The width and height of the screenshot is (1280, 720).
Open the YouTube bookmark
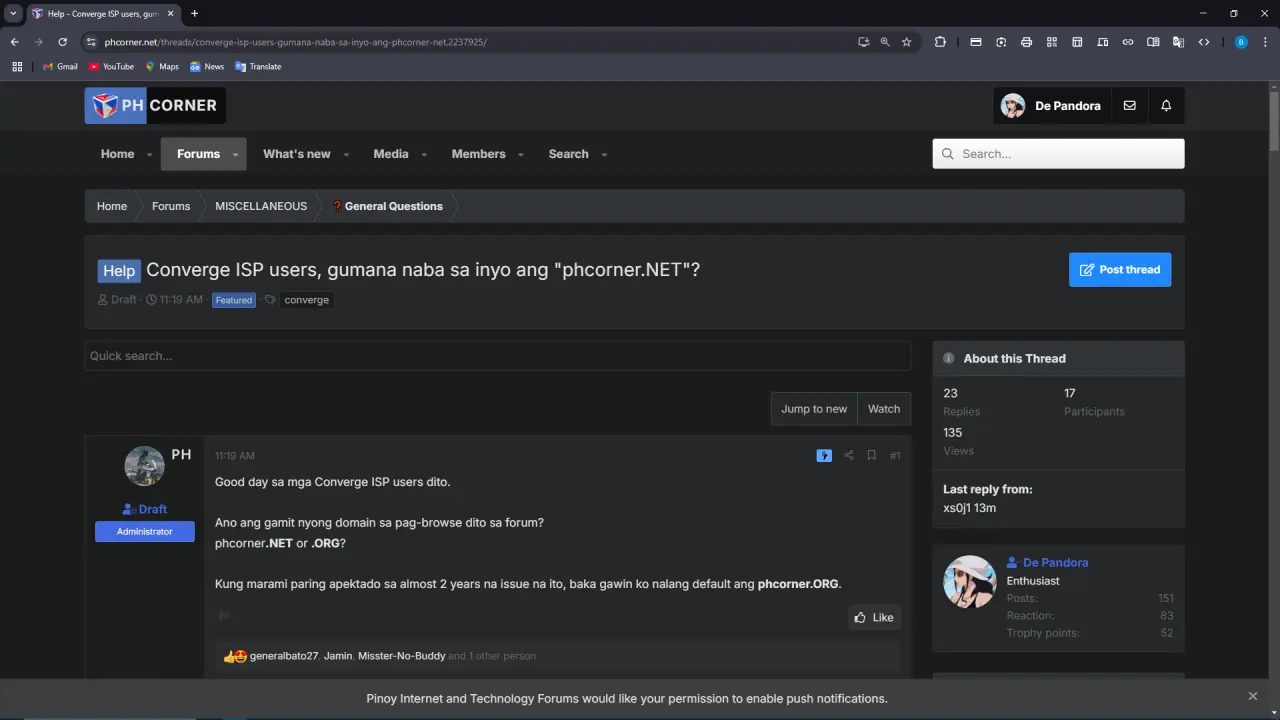111,67
